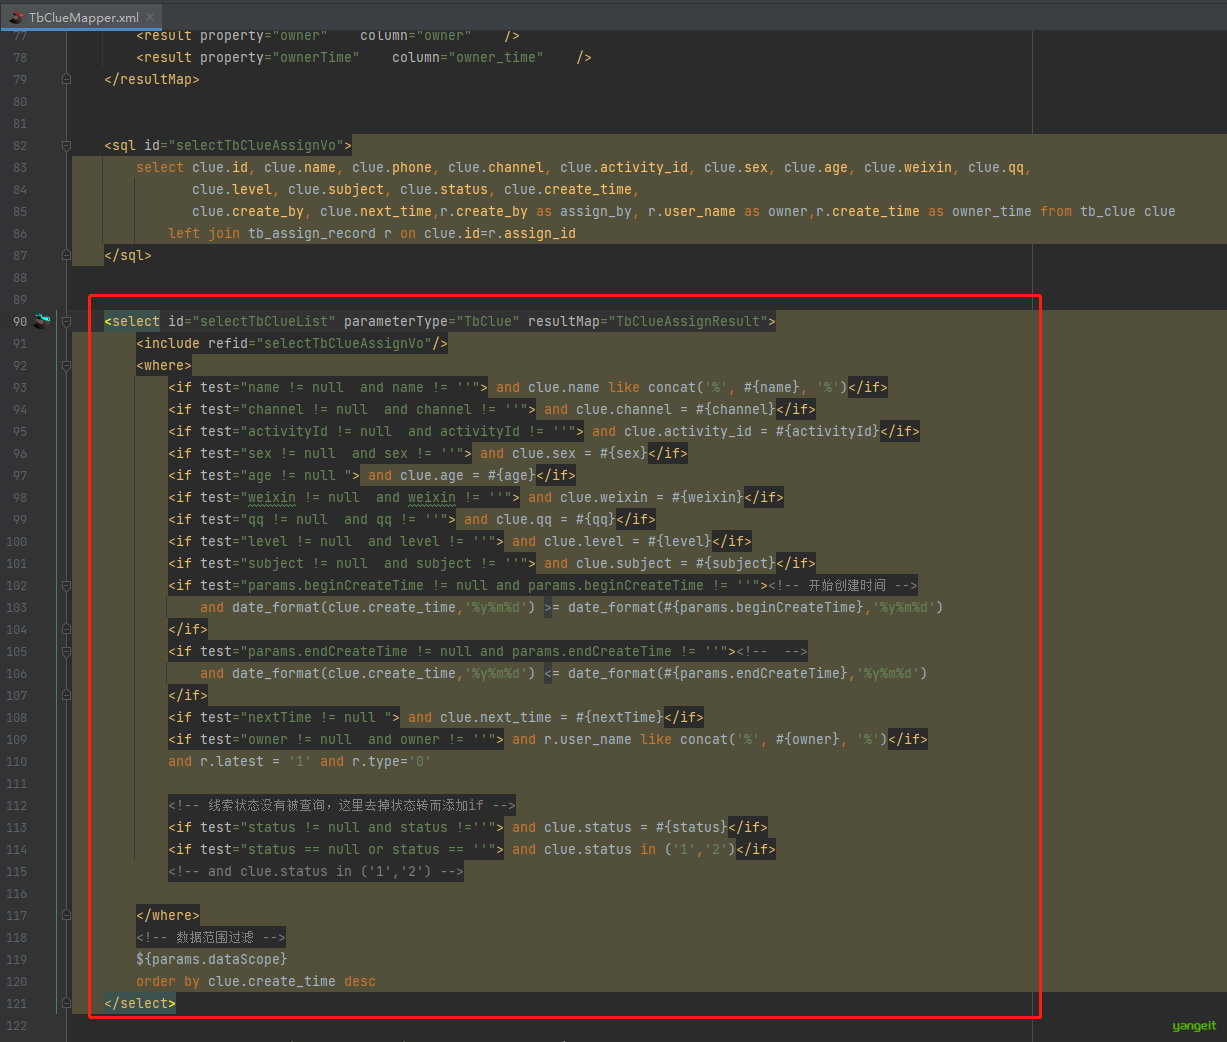
Task: Click the closing </resultMap> tag
Action: [152, 79]
